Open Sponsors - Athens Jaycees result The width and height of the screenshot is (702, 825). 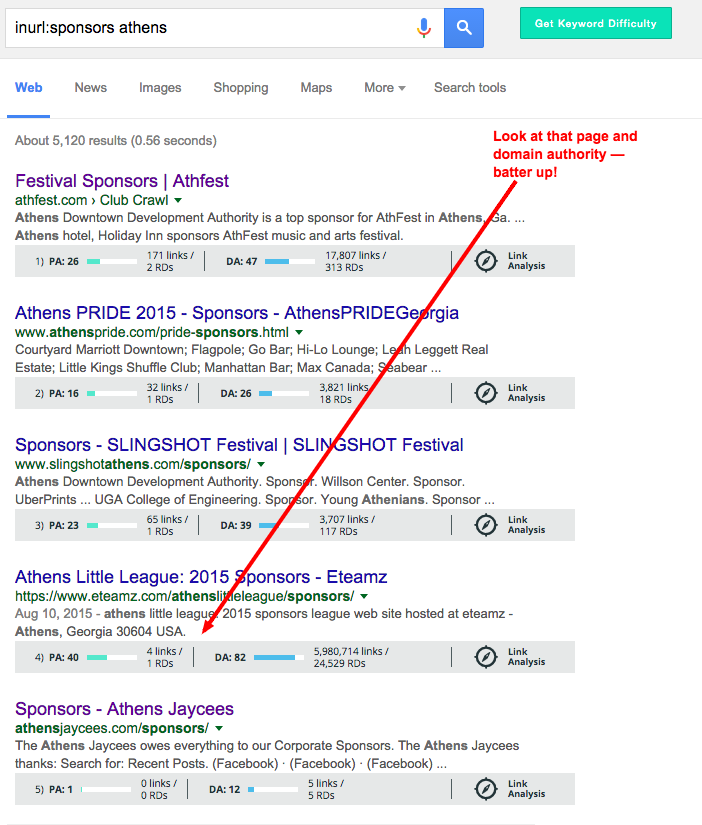point(124,709)
